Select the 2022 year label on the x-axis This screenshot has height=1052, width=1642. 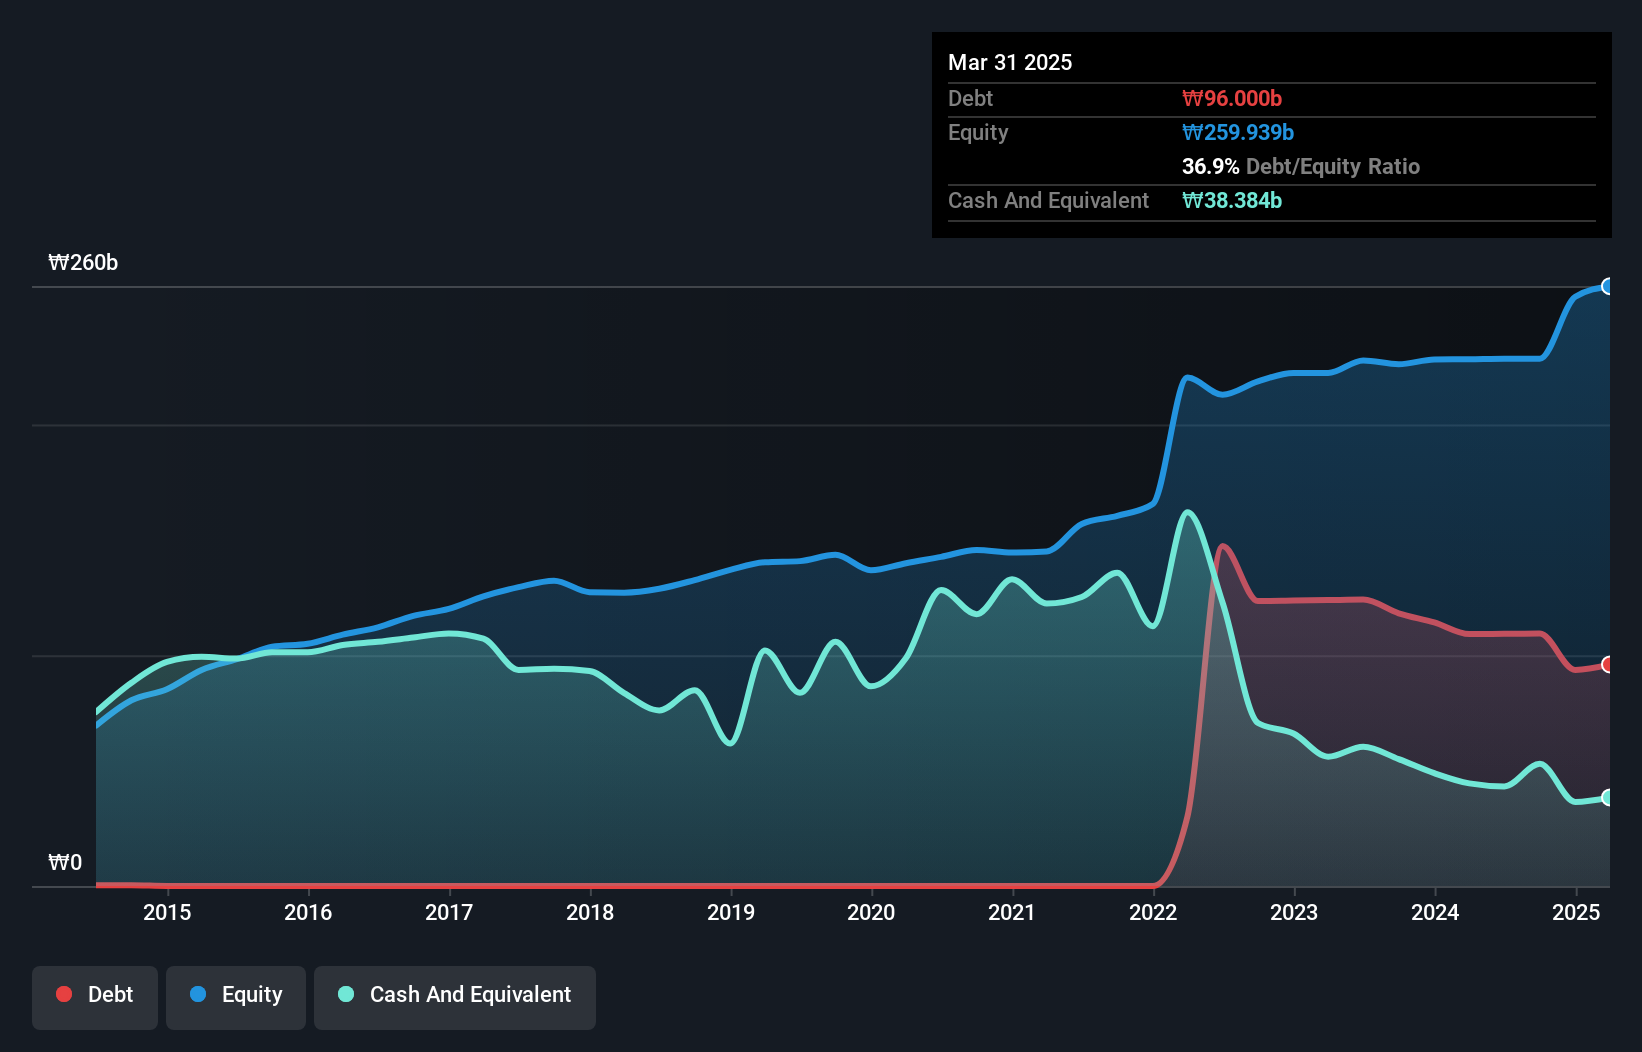1153,912
